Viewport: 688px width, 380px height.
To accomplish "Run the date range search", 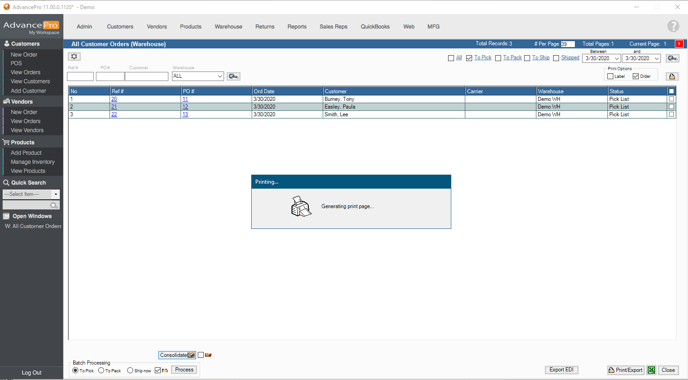I will click(672, 58).
